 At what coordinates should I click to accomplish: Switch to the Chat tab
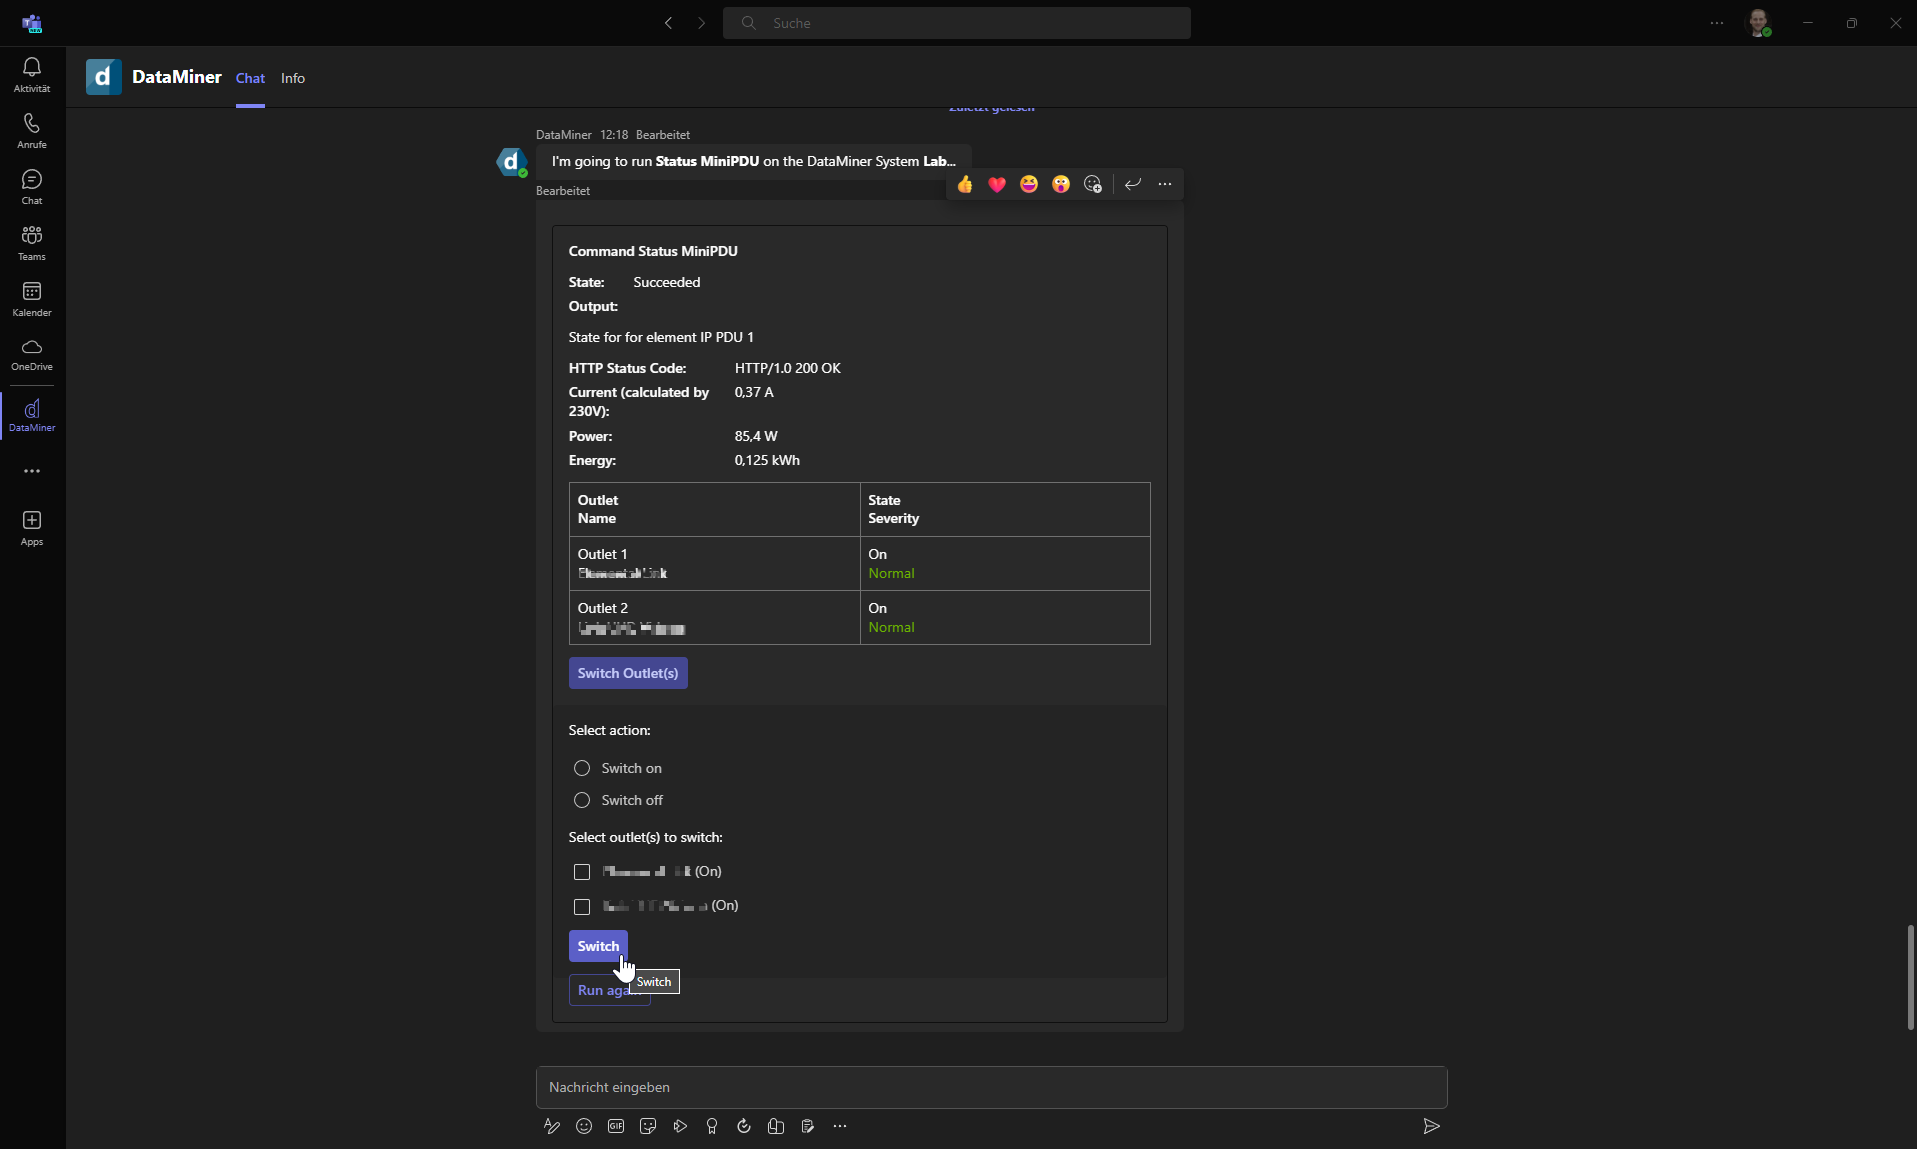point(250,78)
